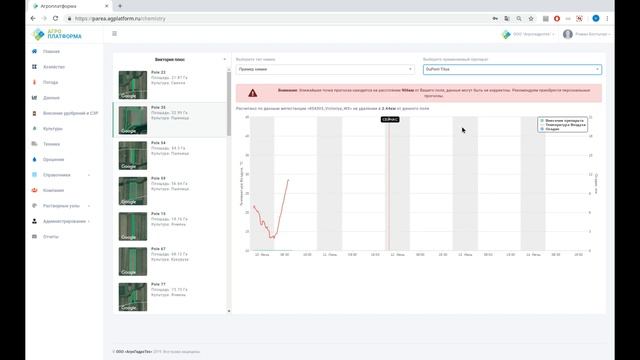Screen dimensions: 640x360
Task: Click the Данные chart icon in sidebar
Action: [34, 98]
